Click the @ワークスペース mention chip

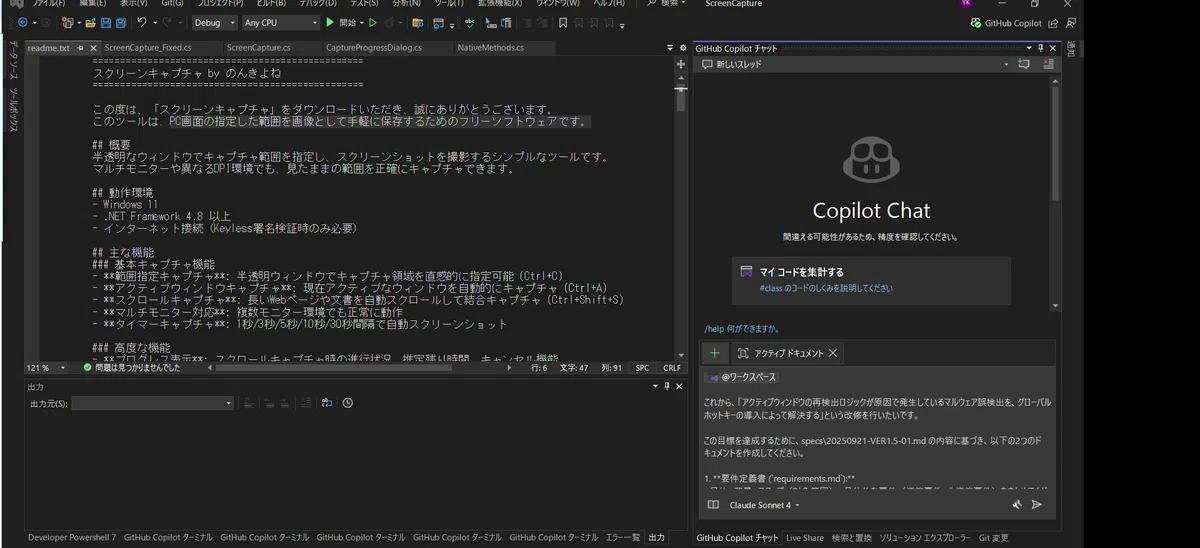[743, 377]
